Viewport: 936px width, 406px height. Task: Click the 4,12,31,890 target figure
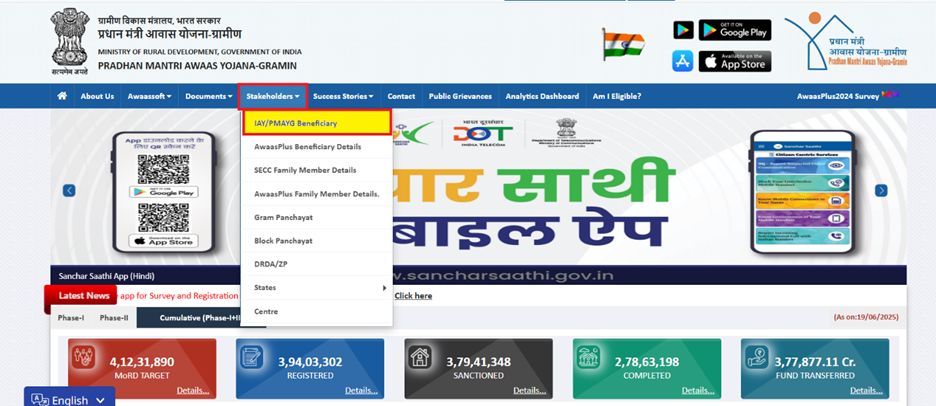click(142, 362)
